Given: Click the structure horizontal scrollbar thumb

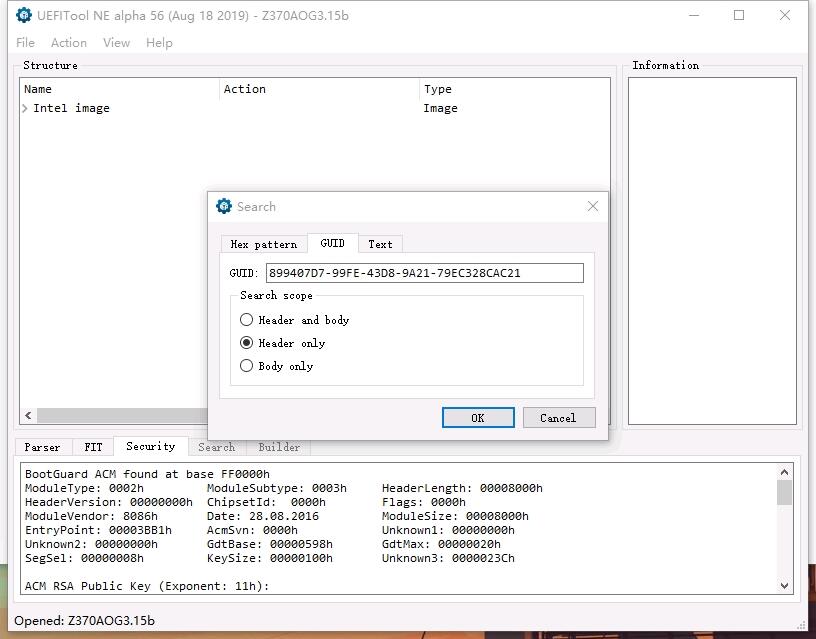Looking at the screenshot, I should [122, 415].
